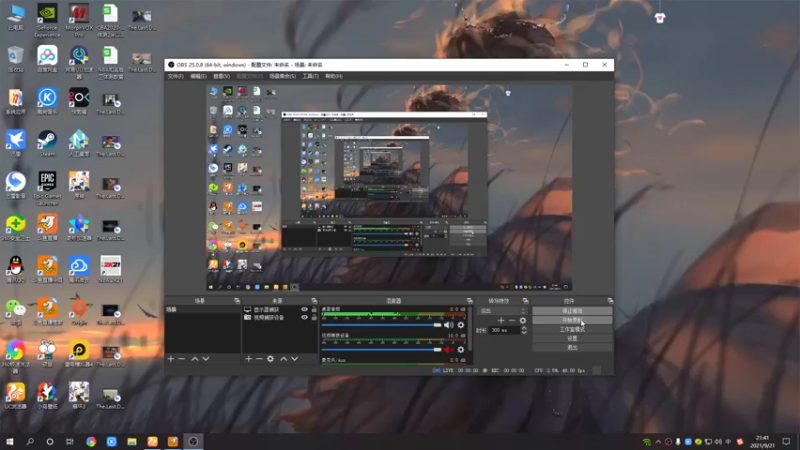Select the NBA 2K21 desktop shortcut

click(x=111, y=269)
